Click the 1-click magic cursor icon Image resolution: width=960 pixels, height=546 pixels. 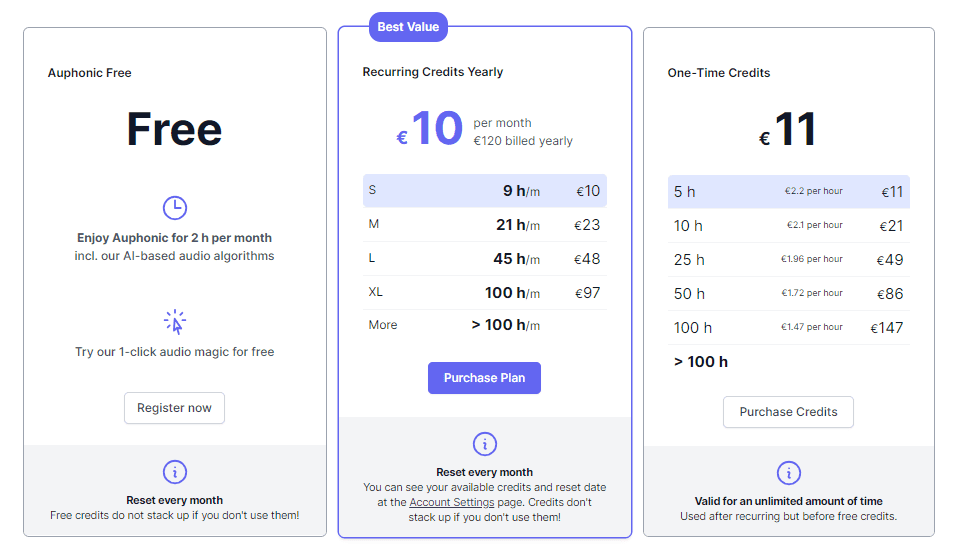pos(175,322)
